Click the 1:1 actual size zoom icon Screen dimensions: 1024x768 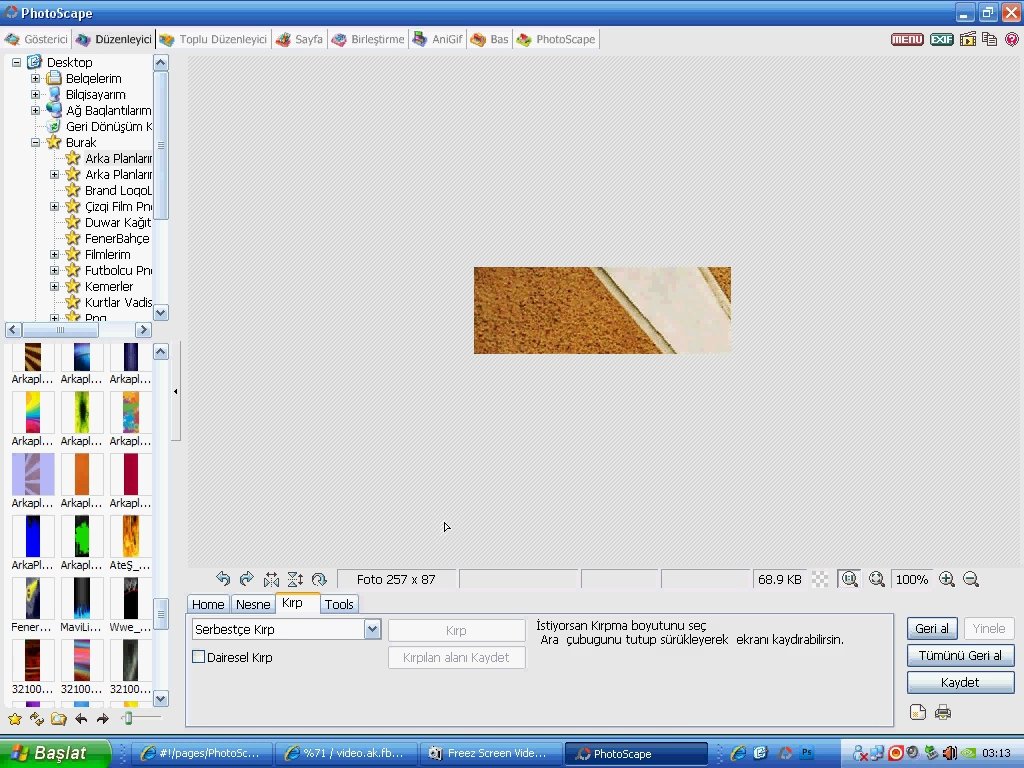pos(850,579)
